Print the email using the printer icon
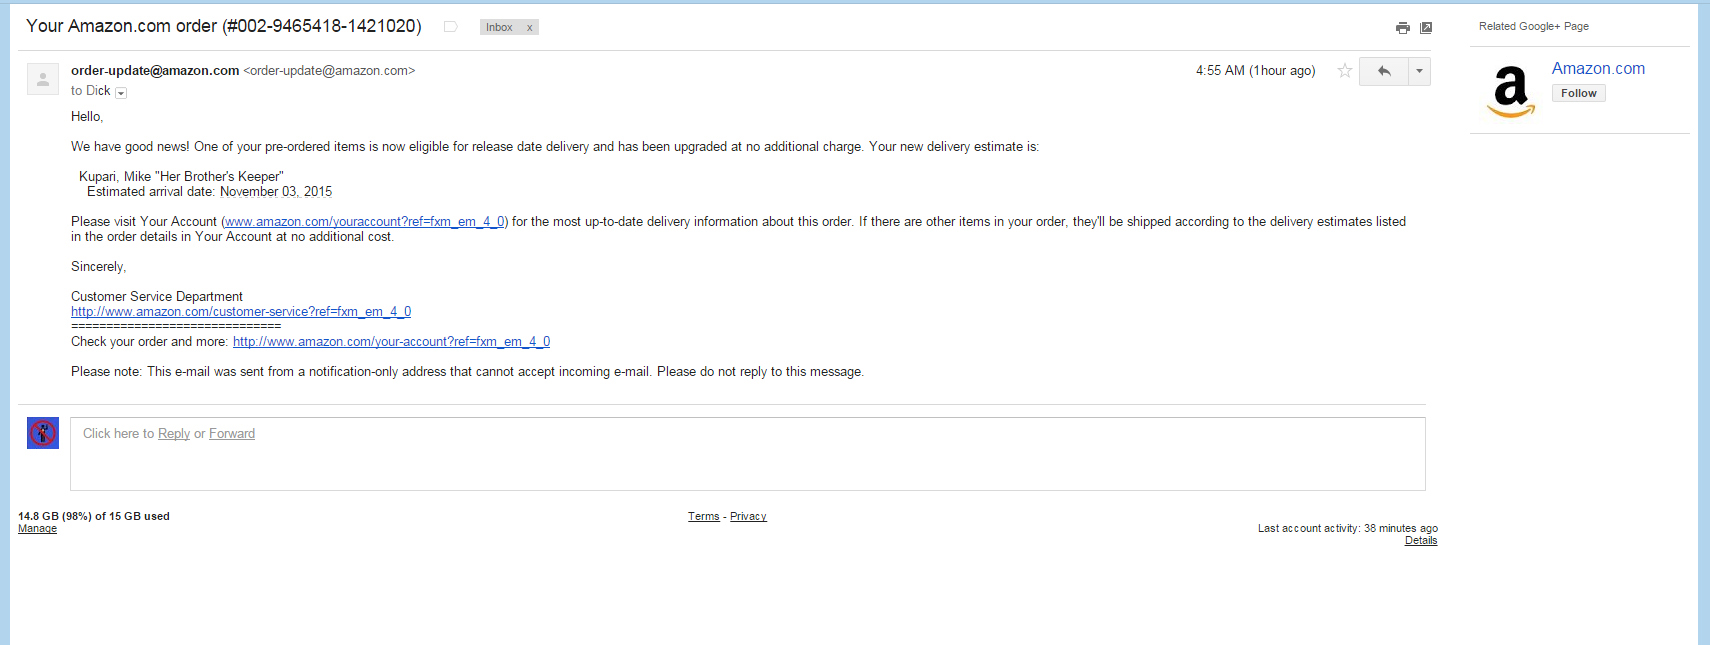Viewport: 1710px width, 645px height. click(1403, 28)
